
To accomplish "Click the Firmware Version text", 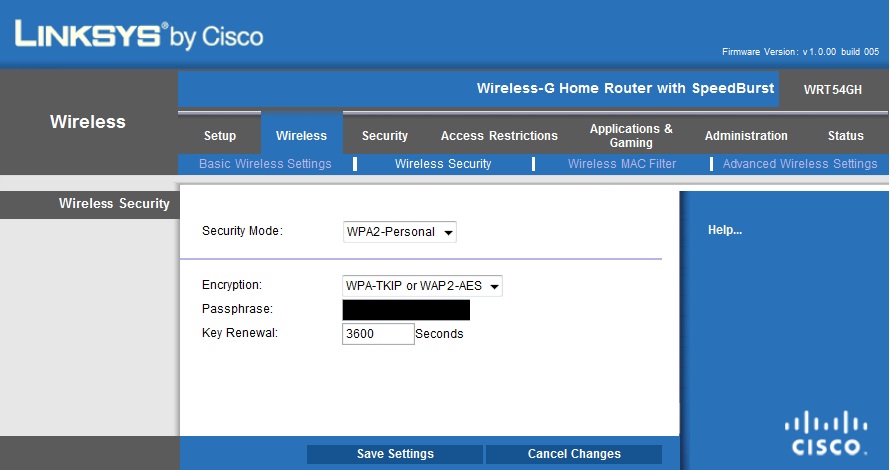I will click(800, 52).
